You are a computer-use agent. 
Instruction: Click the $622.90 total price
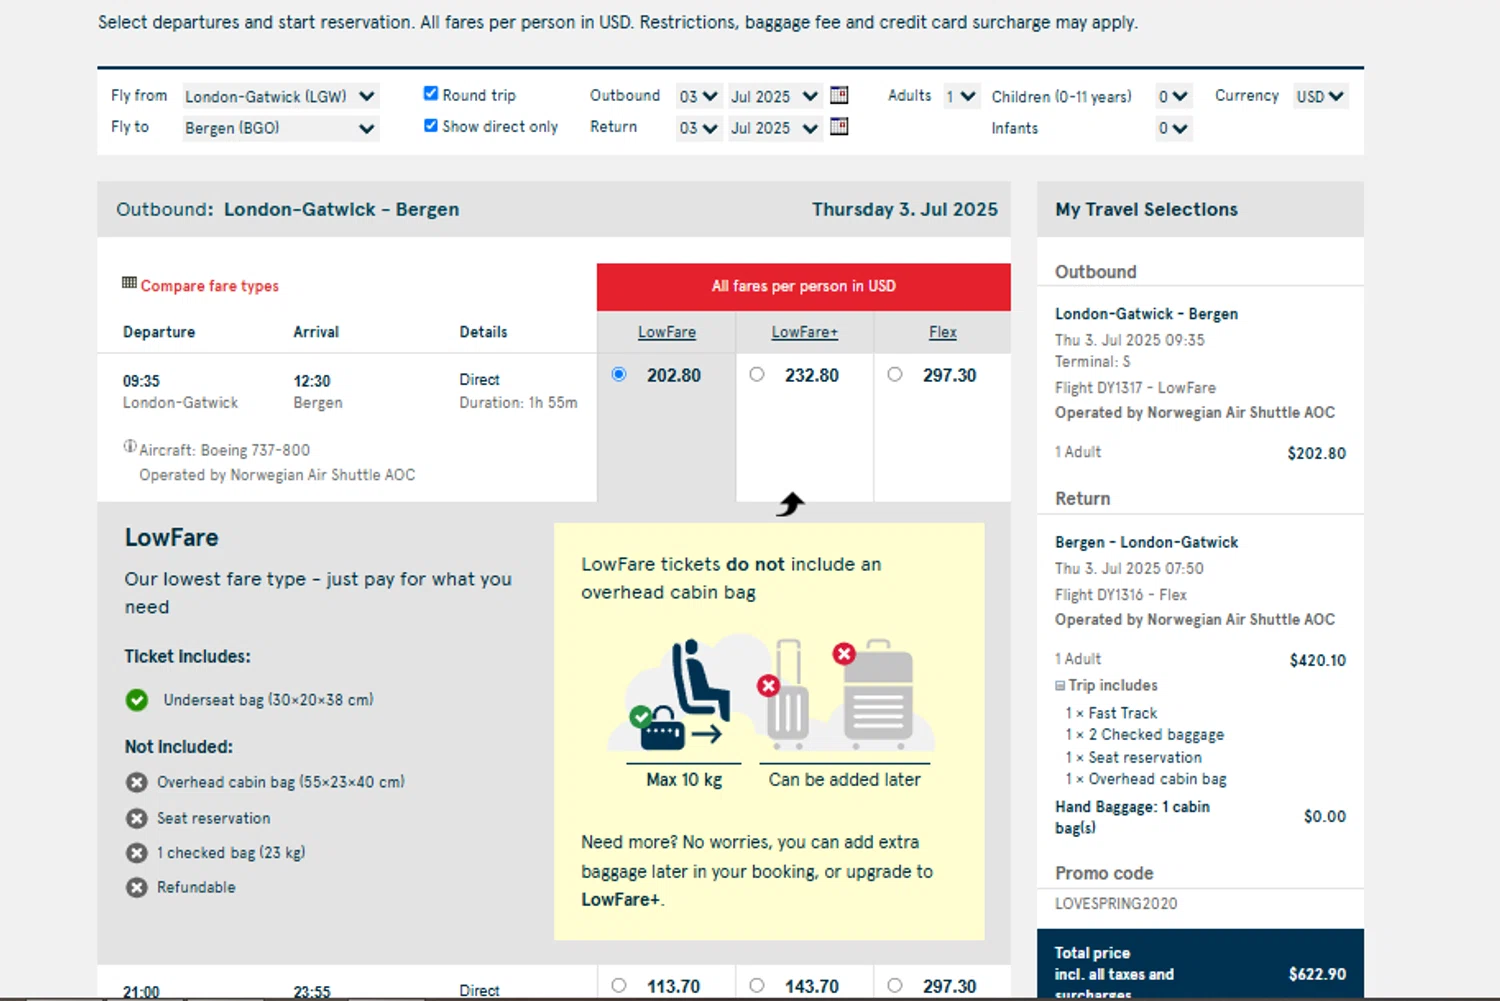click(x=1317, y=974)
